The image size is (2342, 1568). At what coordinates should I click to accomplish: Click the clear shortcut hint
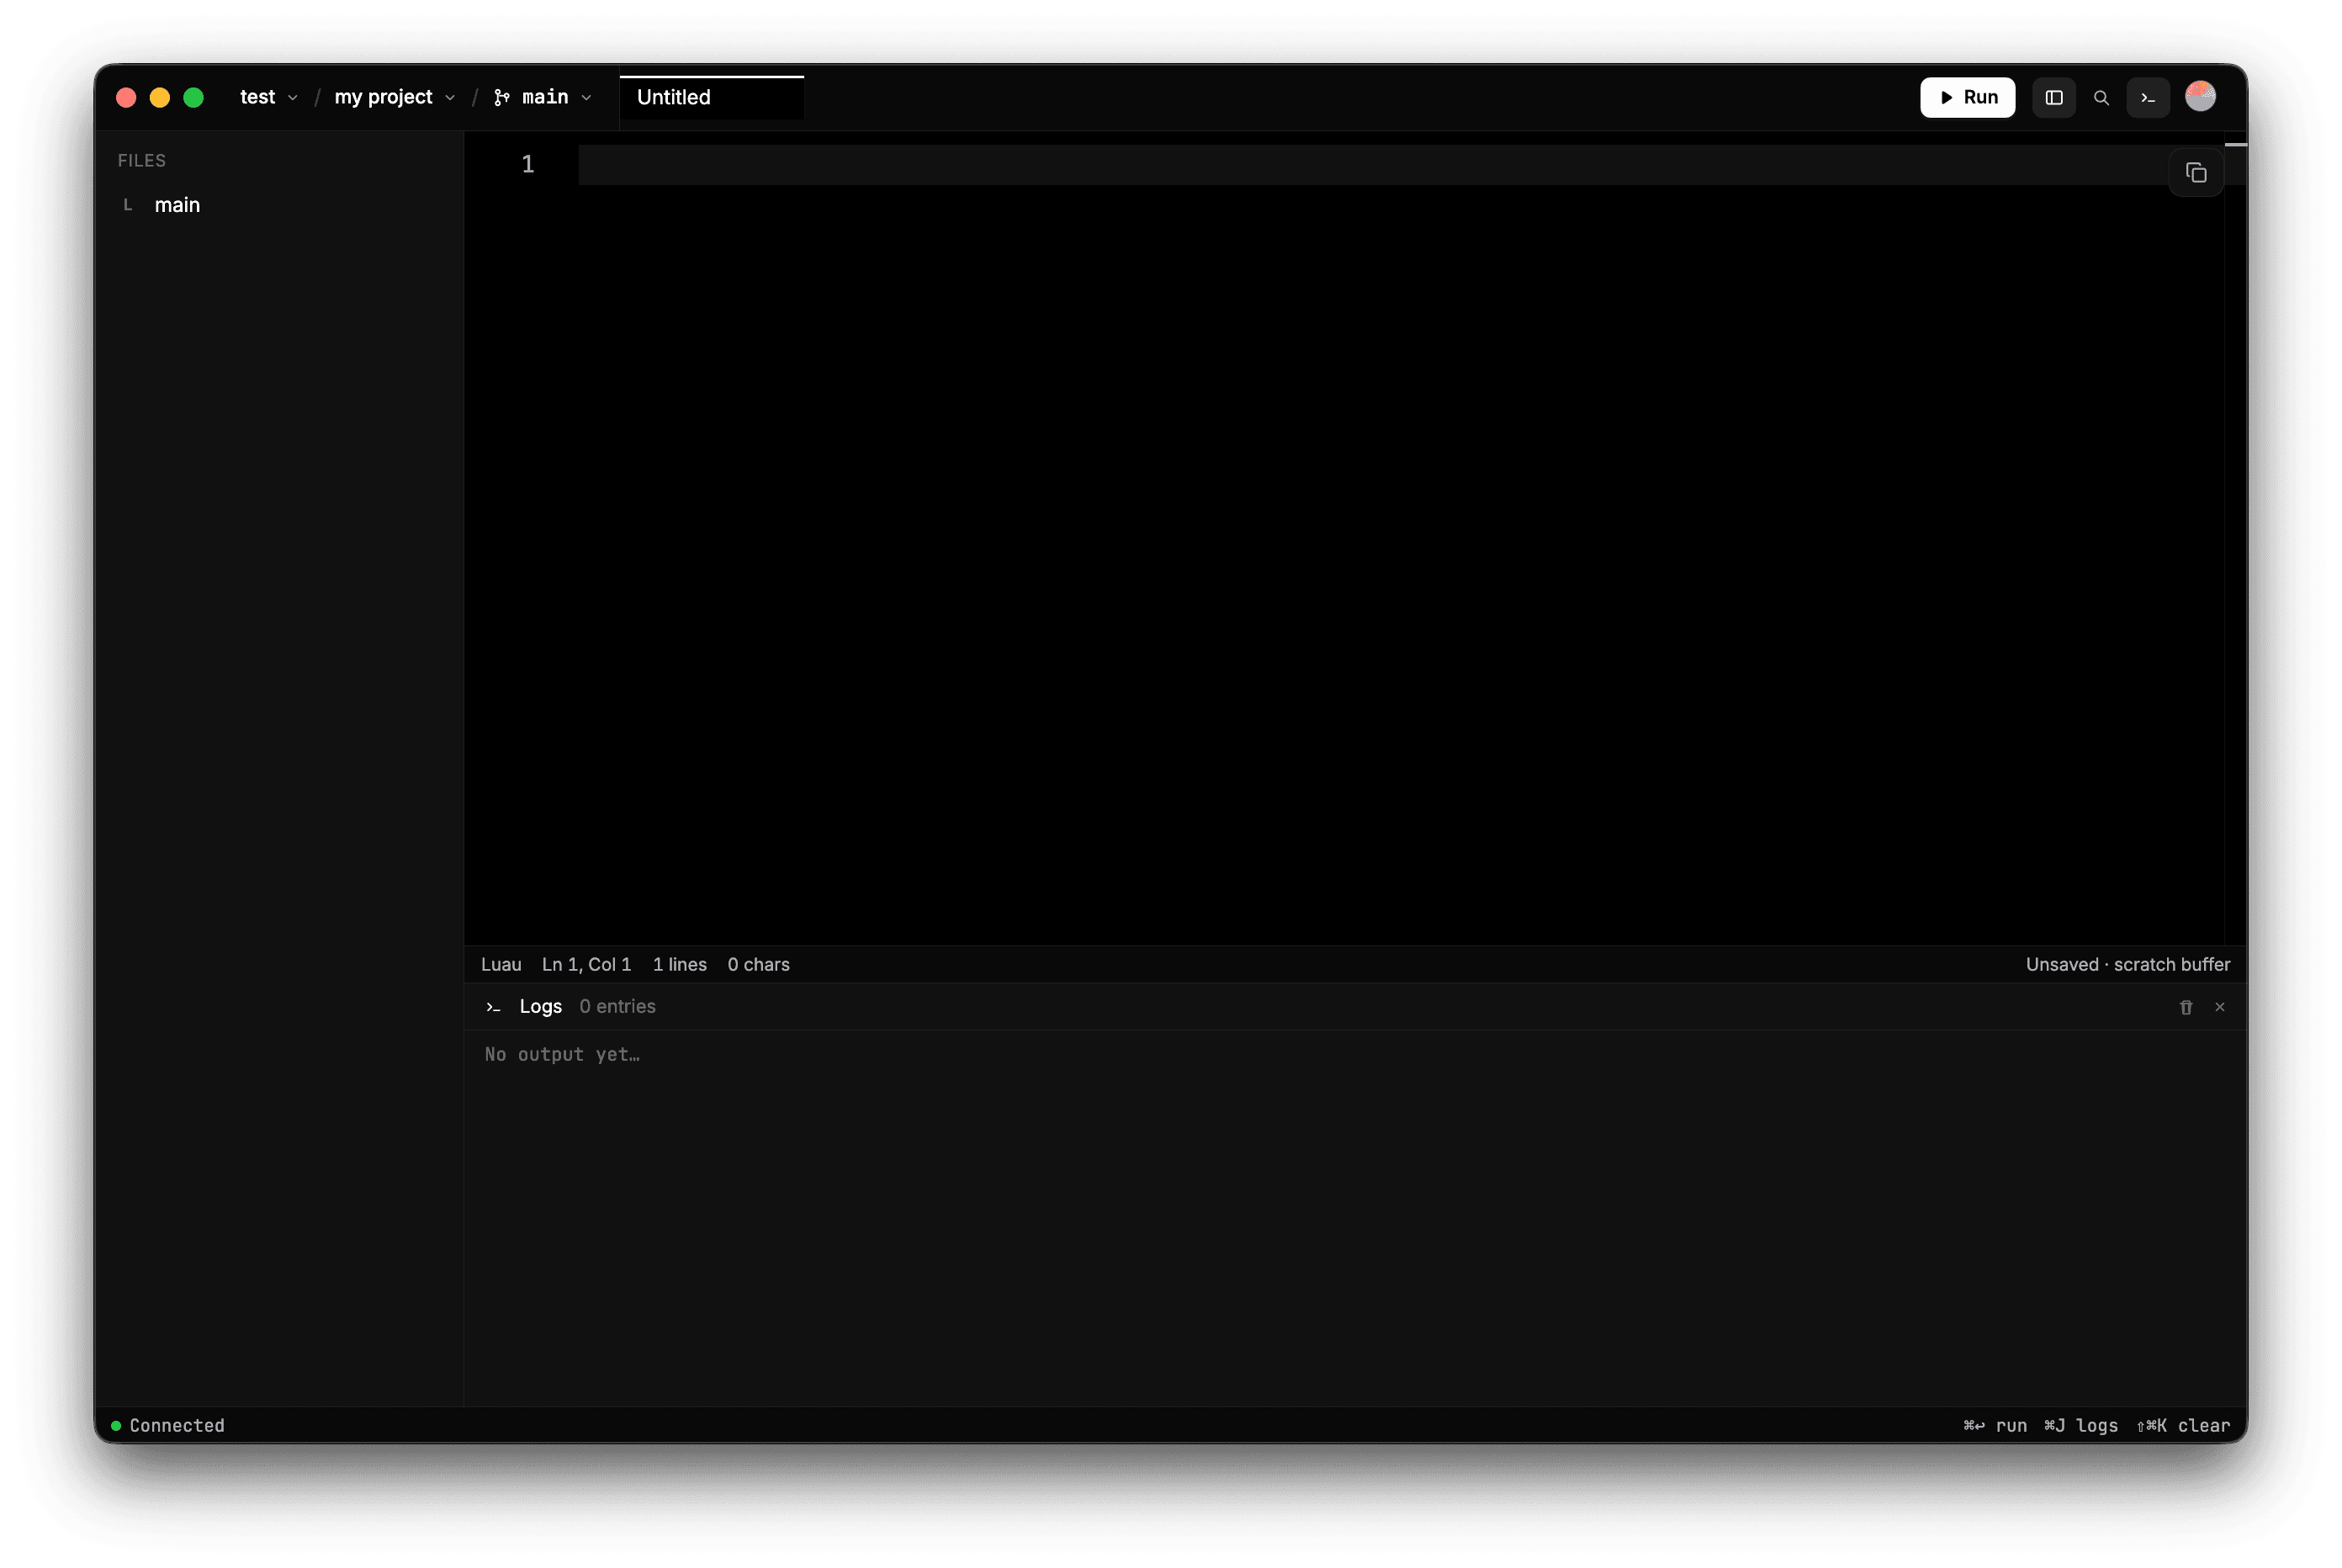point(2182,1425)
